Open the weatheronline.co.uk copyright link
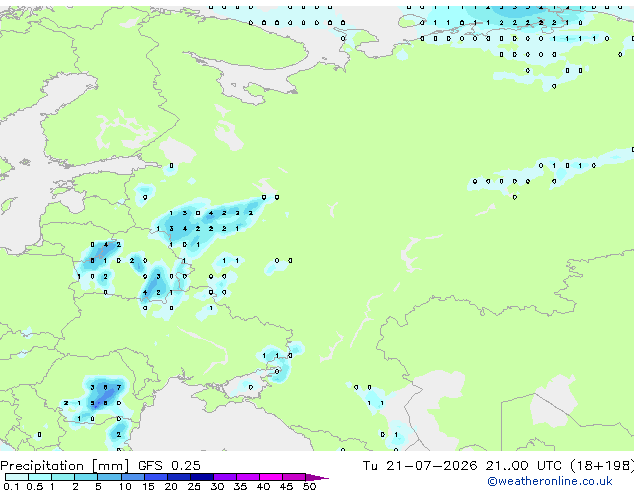The image size is (634, 490). point(550,481)
